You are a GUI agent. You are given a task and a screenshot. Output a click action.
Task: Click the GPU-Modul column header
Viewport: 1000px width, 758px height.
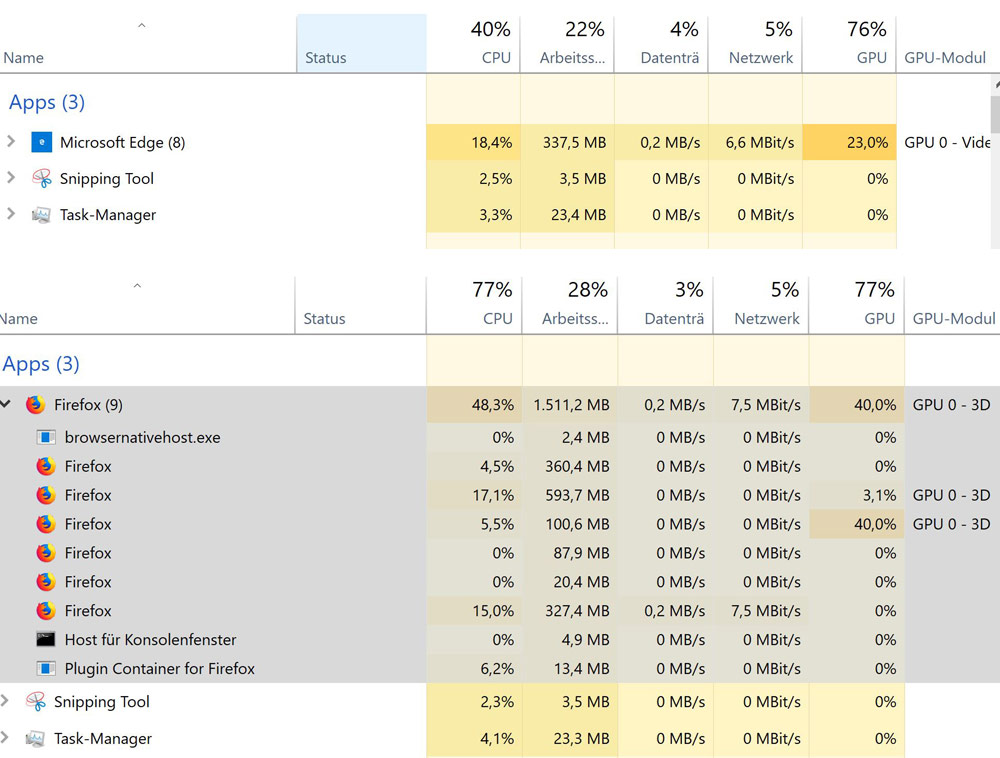point(944,57)
